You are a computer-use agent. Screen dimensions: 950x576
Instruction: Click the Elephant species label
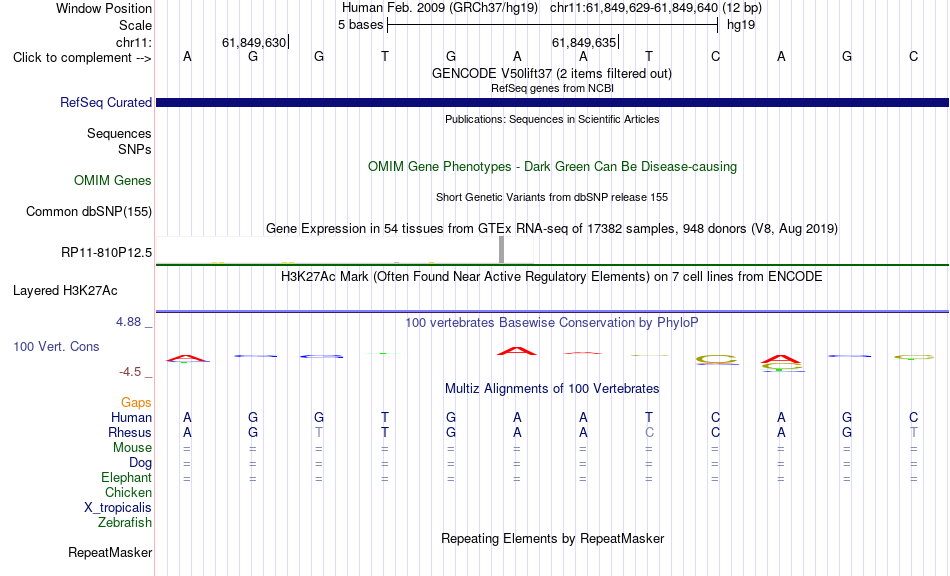[x=127, y=477]
